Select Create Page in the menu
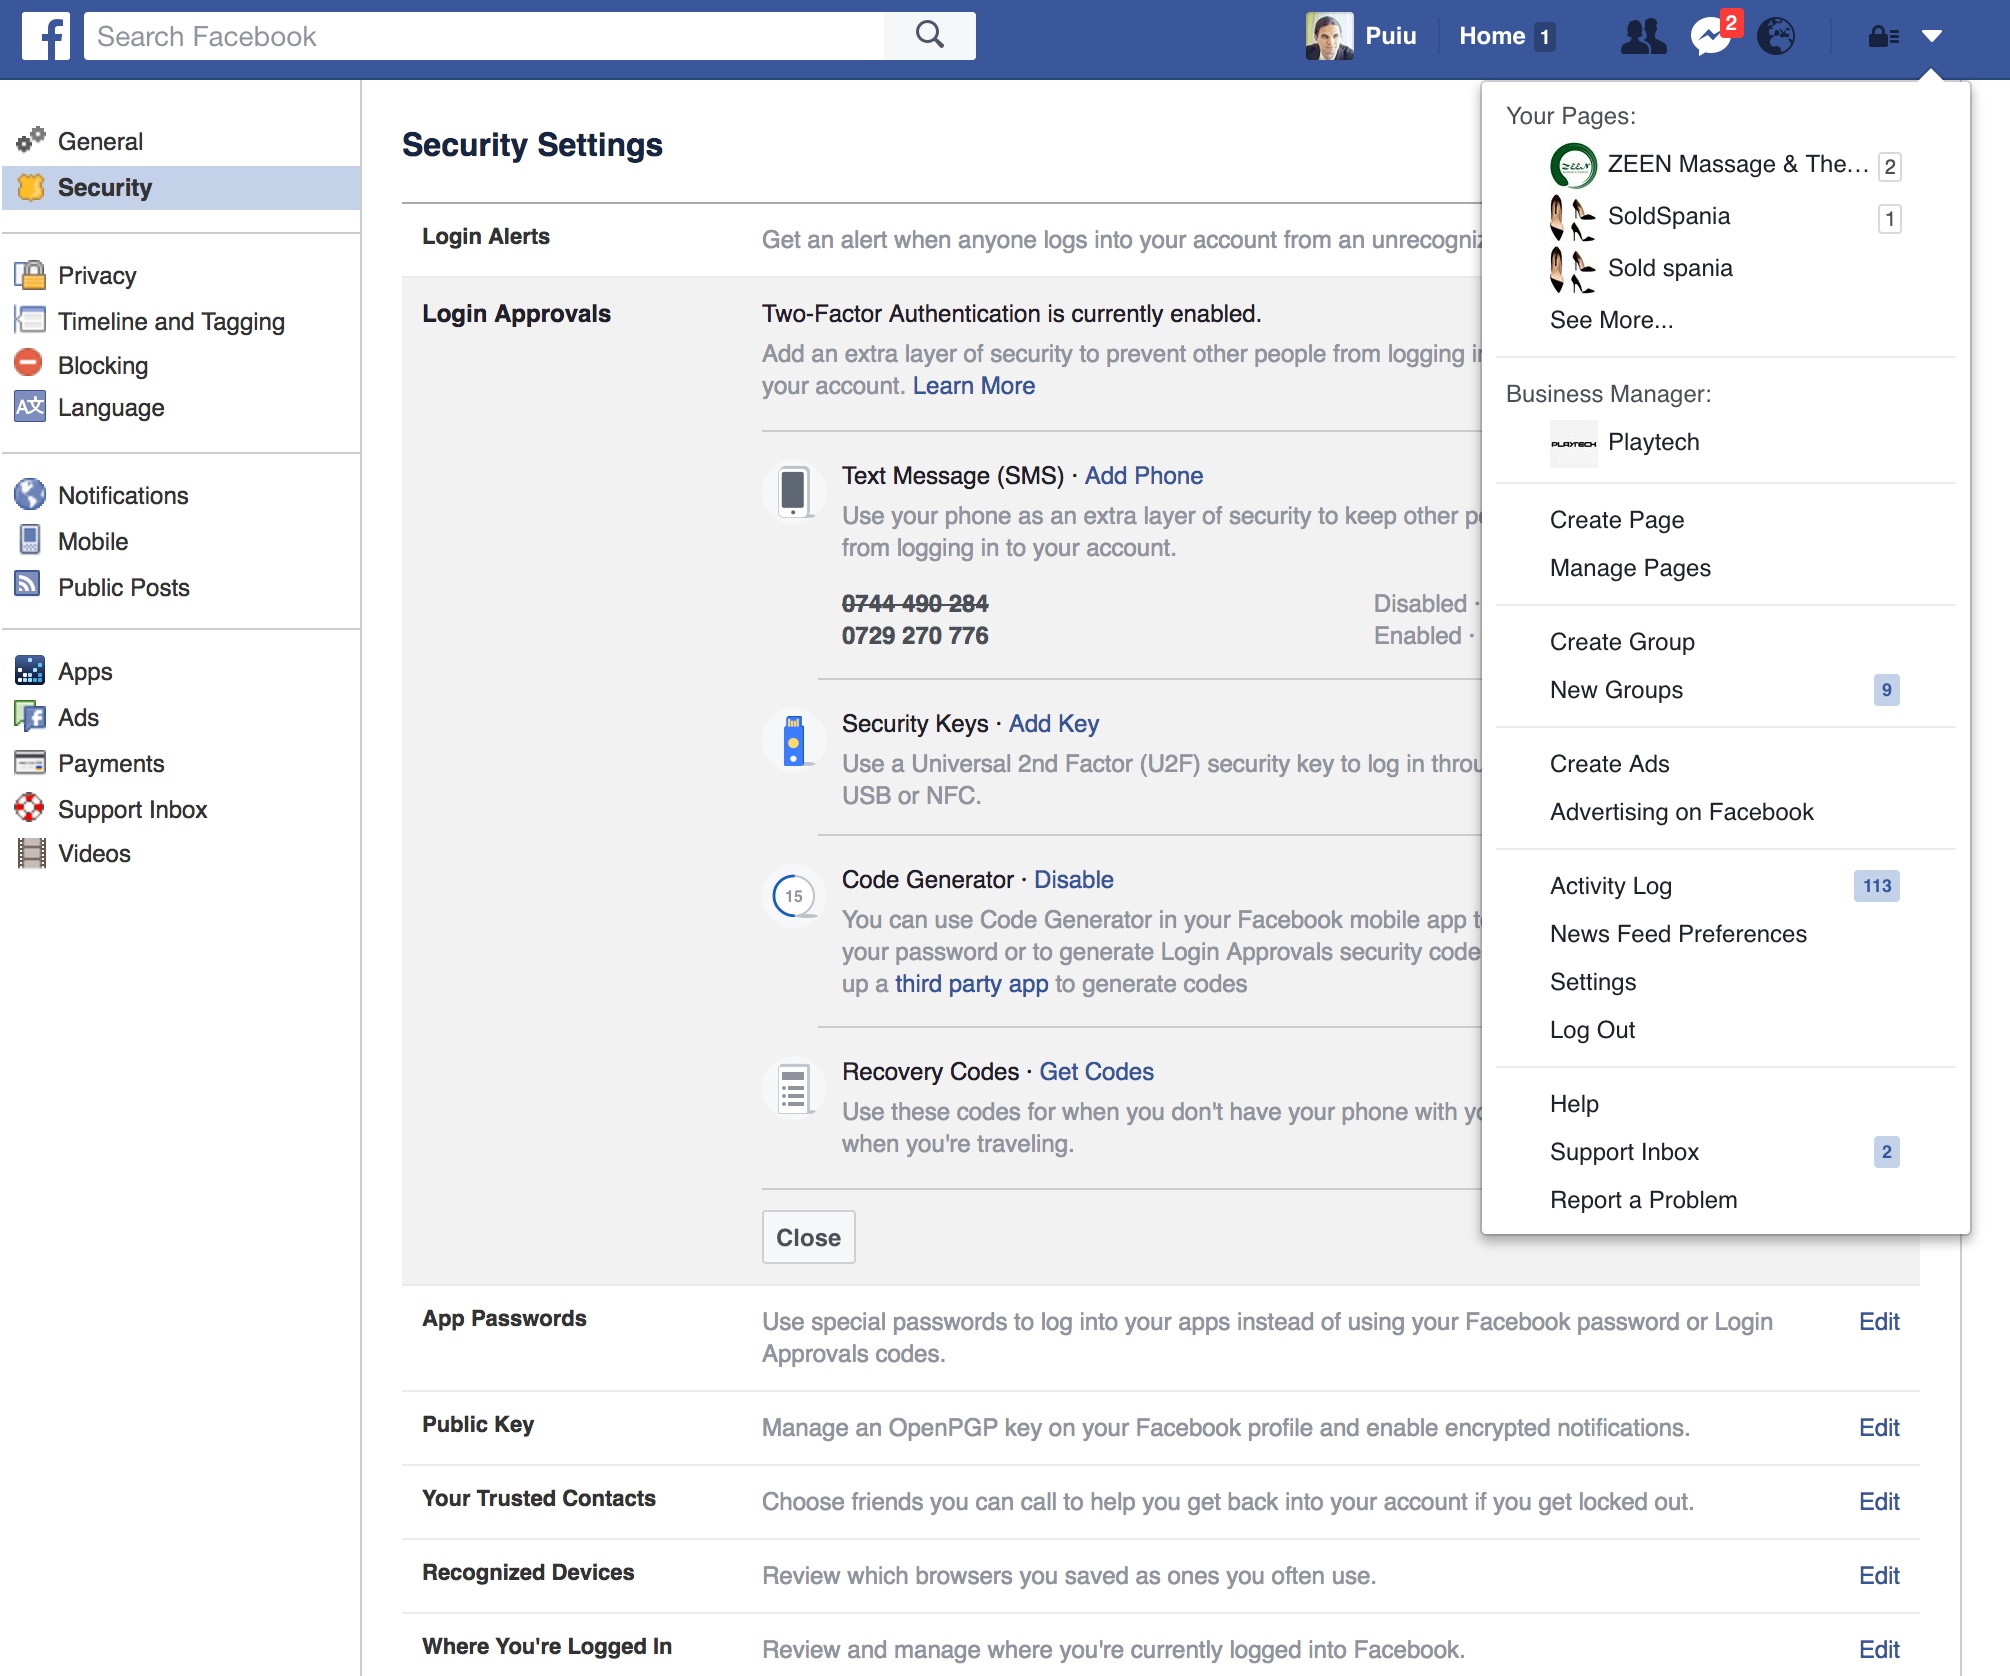 tap(1617, 520)
